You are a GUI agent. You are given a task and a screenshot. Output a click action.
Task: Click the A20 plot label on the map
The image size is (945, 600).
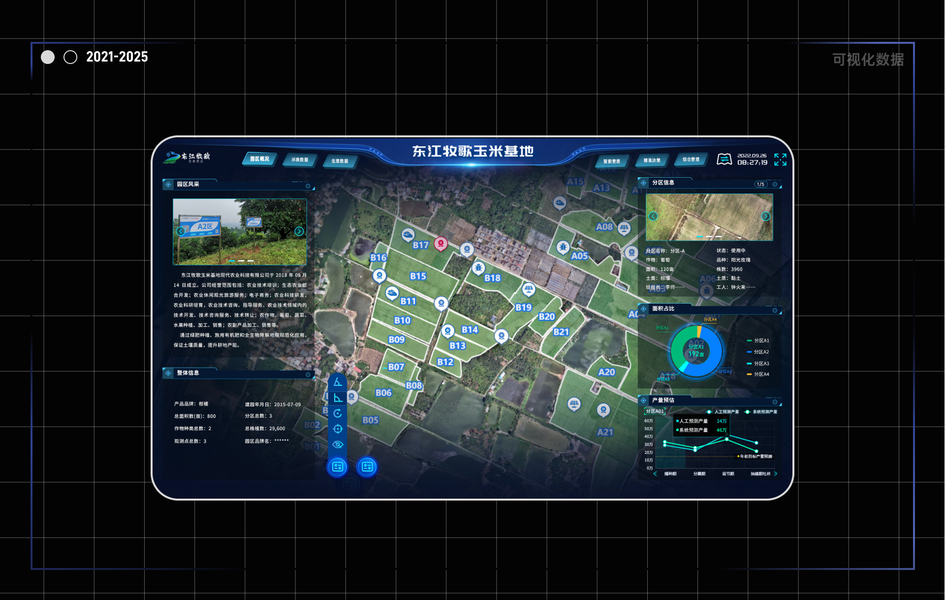(606, 372)
